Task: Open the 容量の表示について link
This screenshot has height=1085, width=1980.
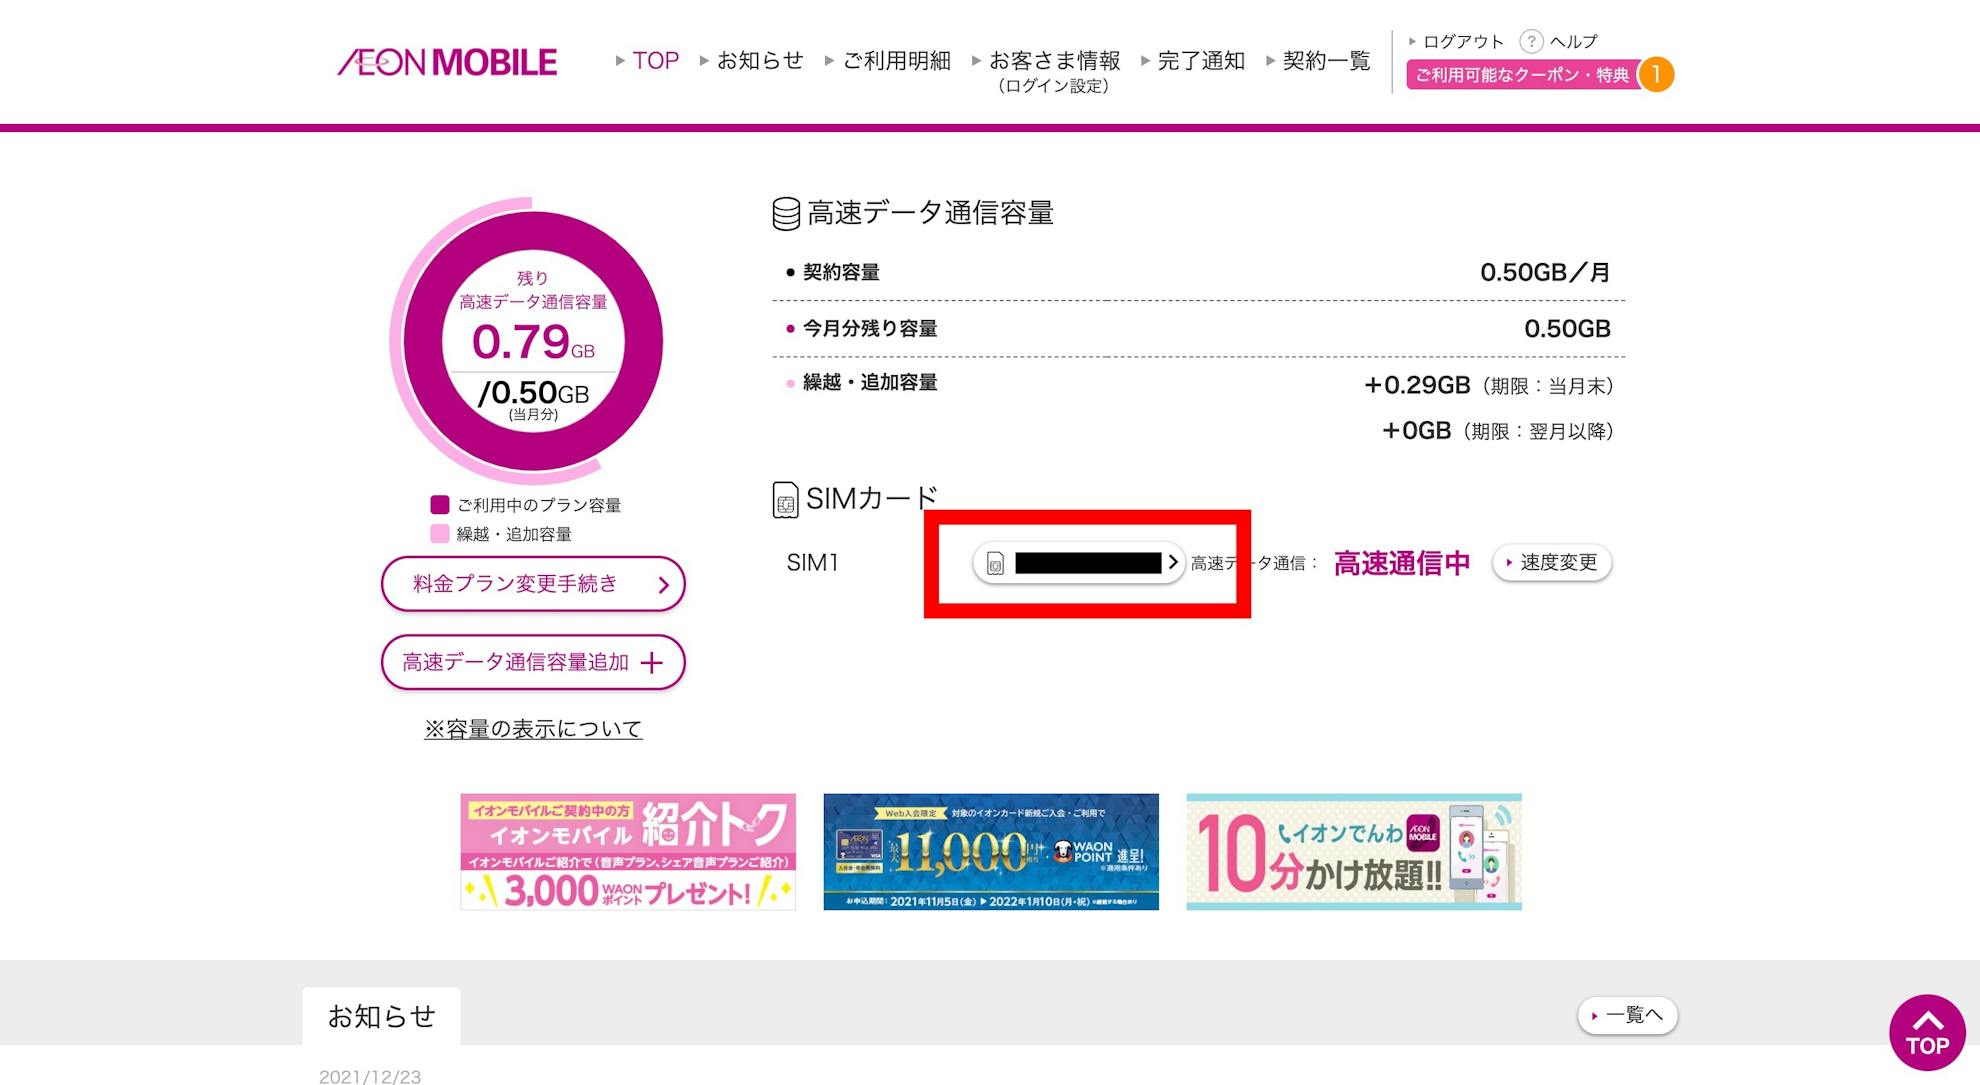Action: 533,729
